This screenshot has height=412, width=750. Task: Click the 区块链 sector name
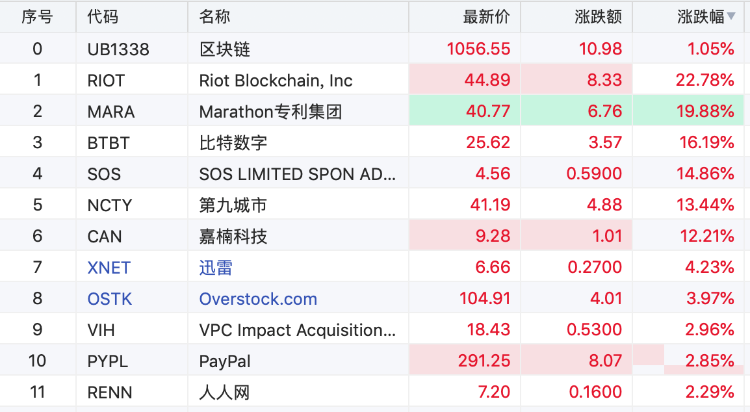[x=222, y=48]
